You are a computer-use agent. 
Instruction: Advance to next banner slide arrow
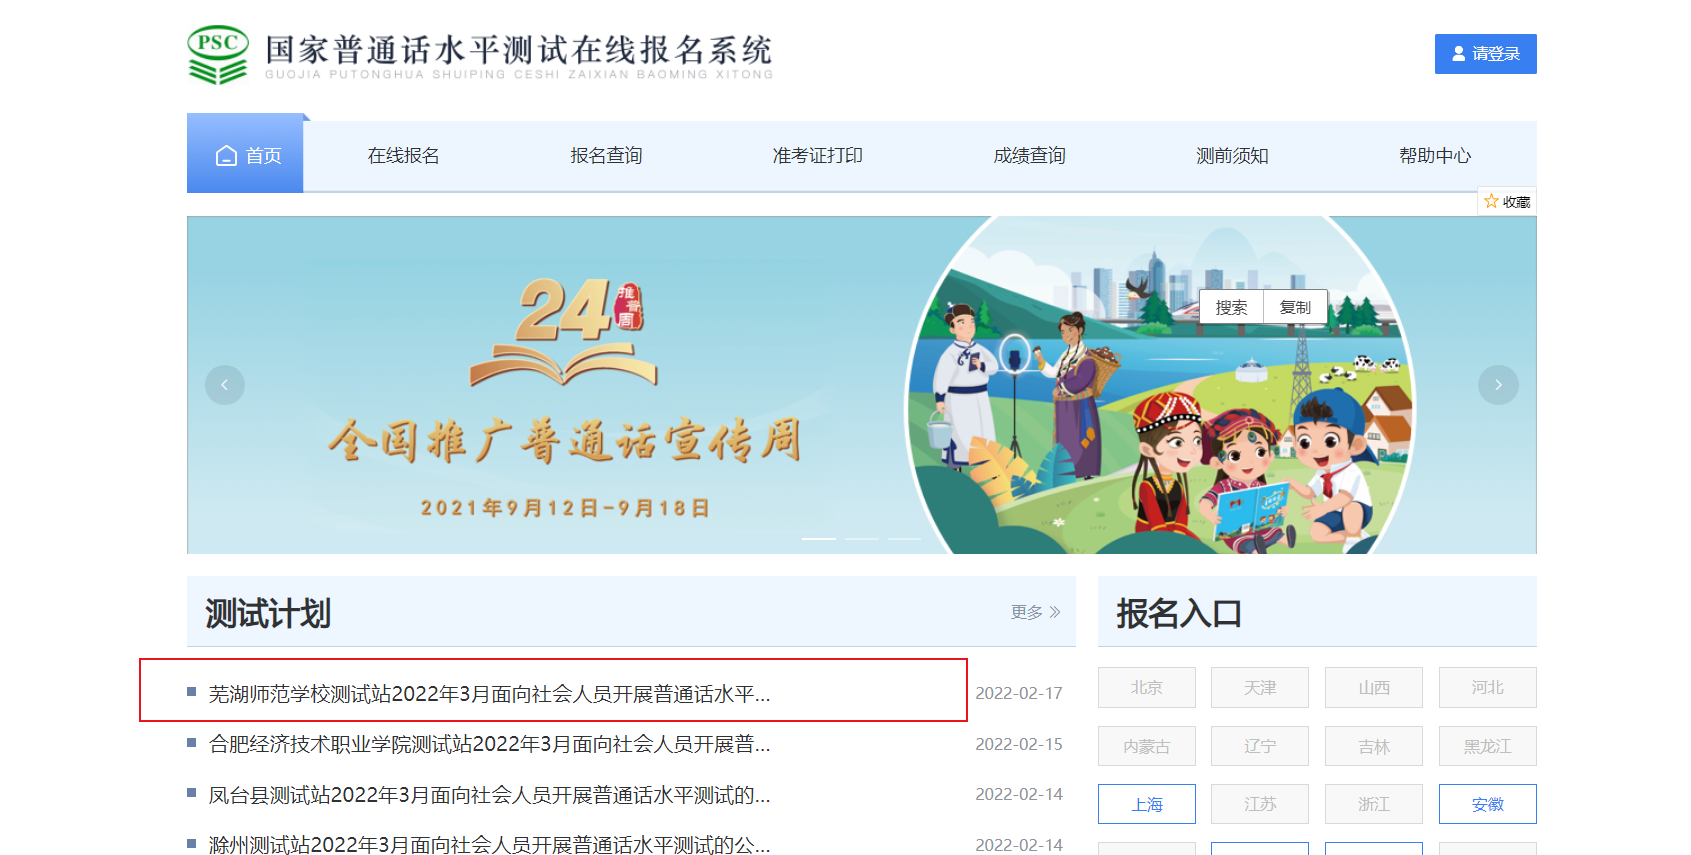(x=1498, y=385)
